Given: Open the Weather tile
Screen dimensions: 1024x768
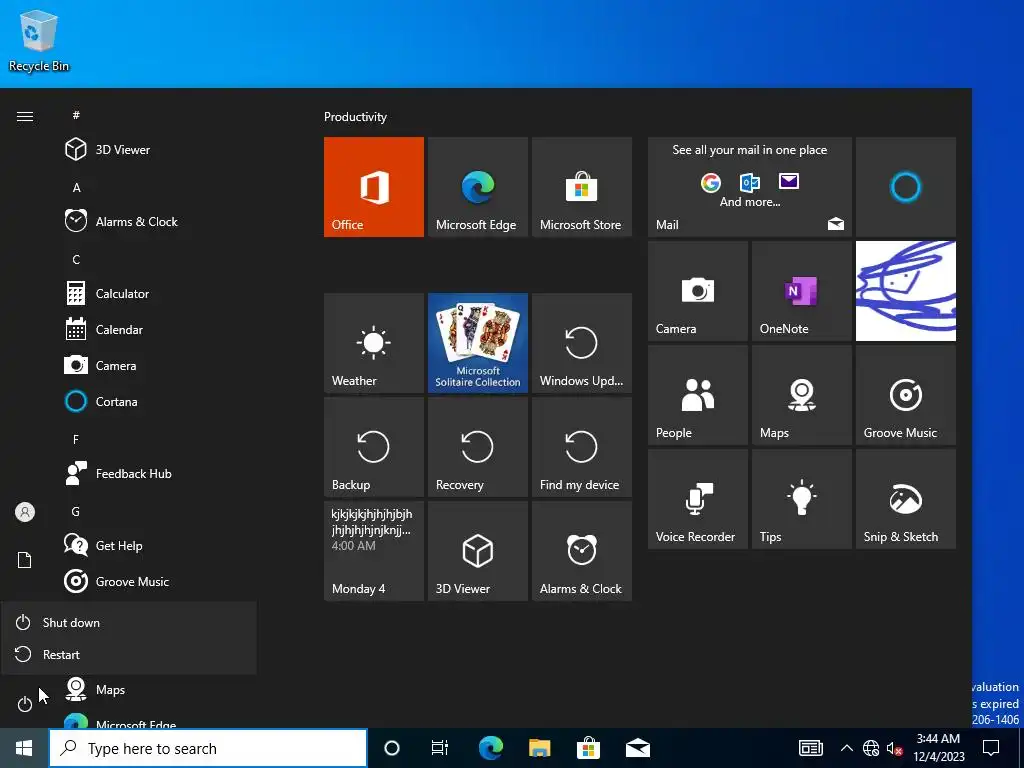Looking at the screenshot, I should [374, 343].
